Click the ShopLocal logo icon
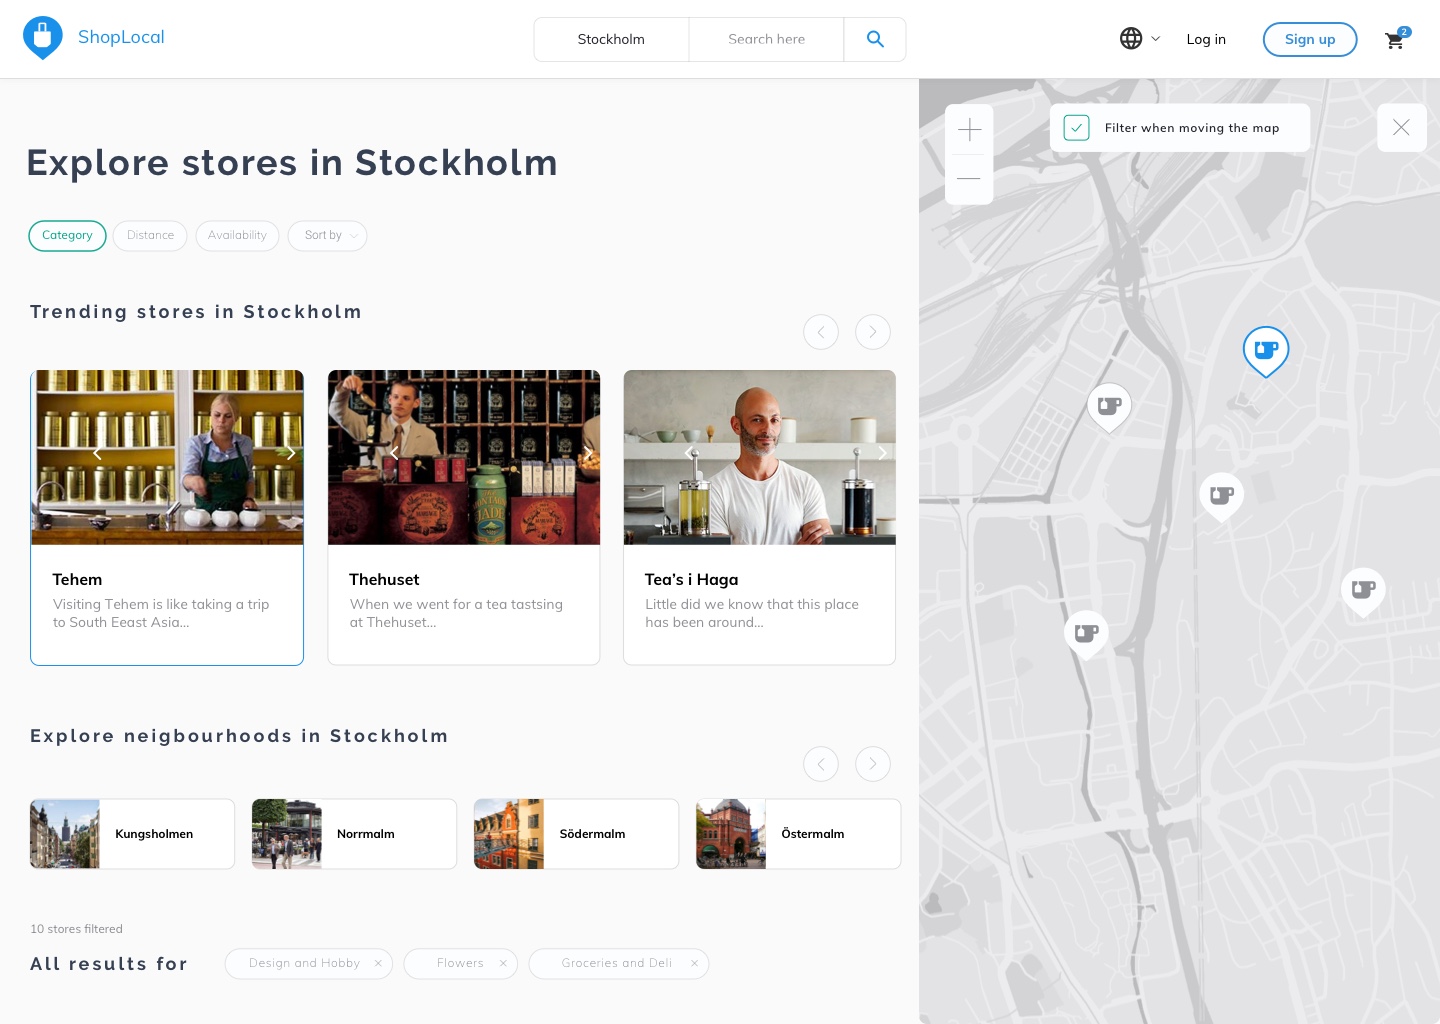 pyautogui.click(x=42, y=38)
